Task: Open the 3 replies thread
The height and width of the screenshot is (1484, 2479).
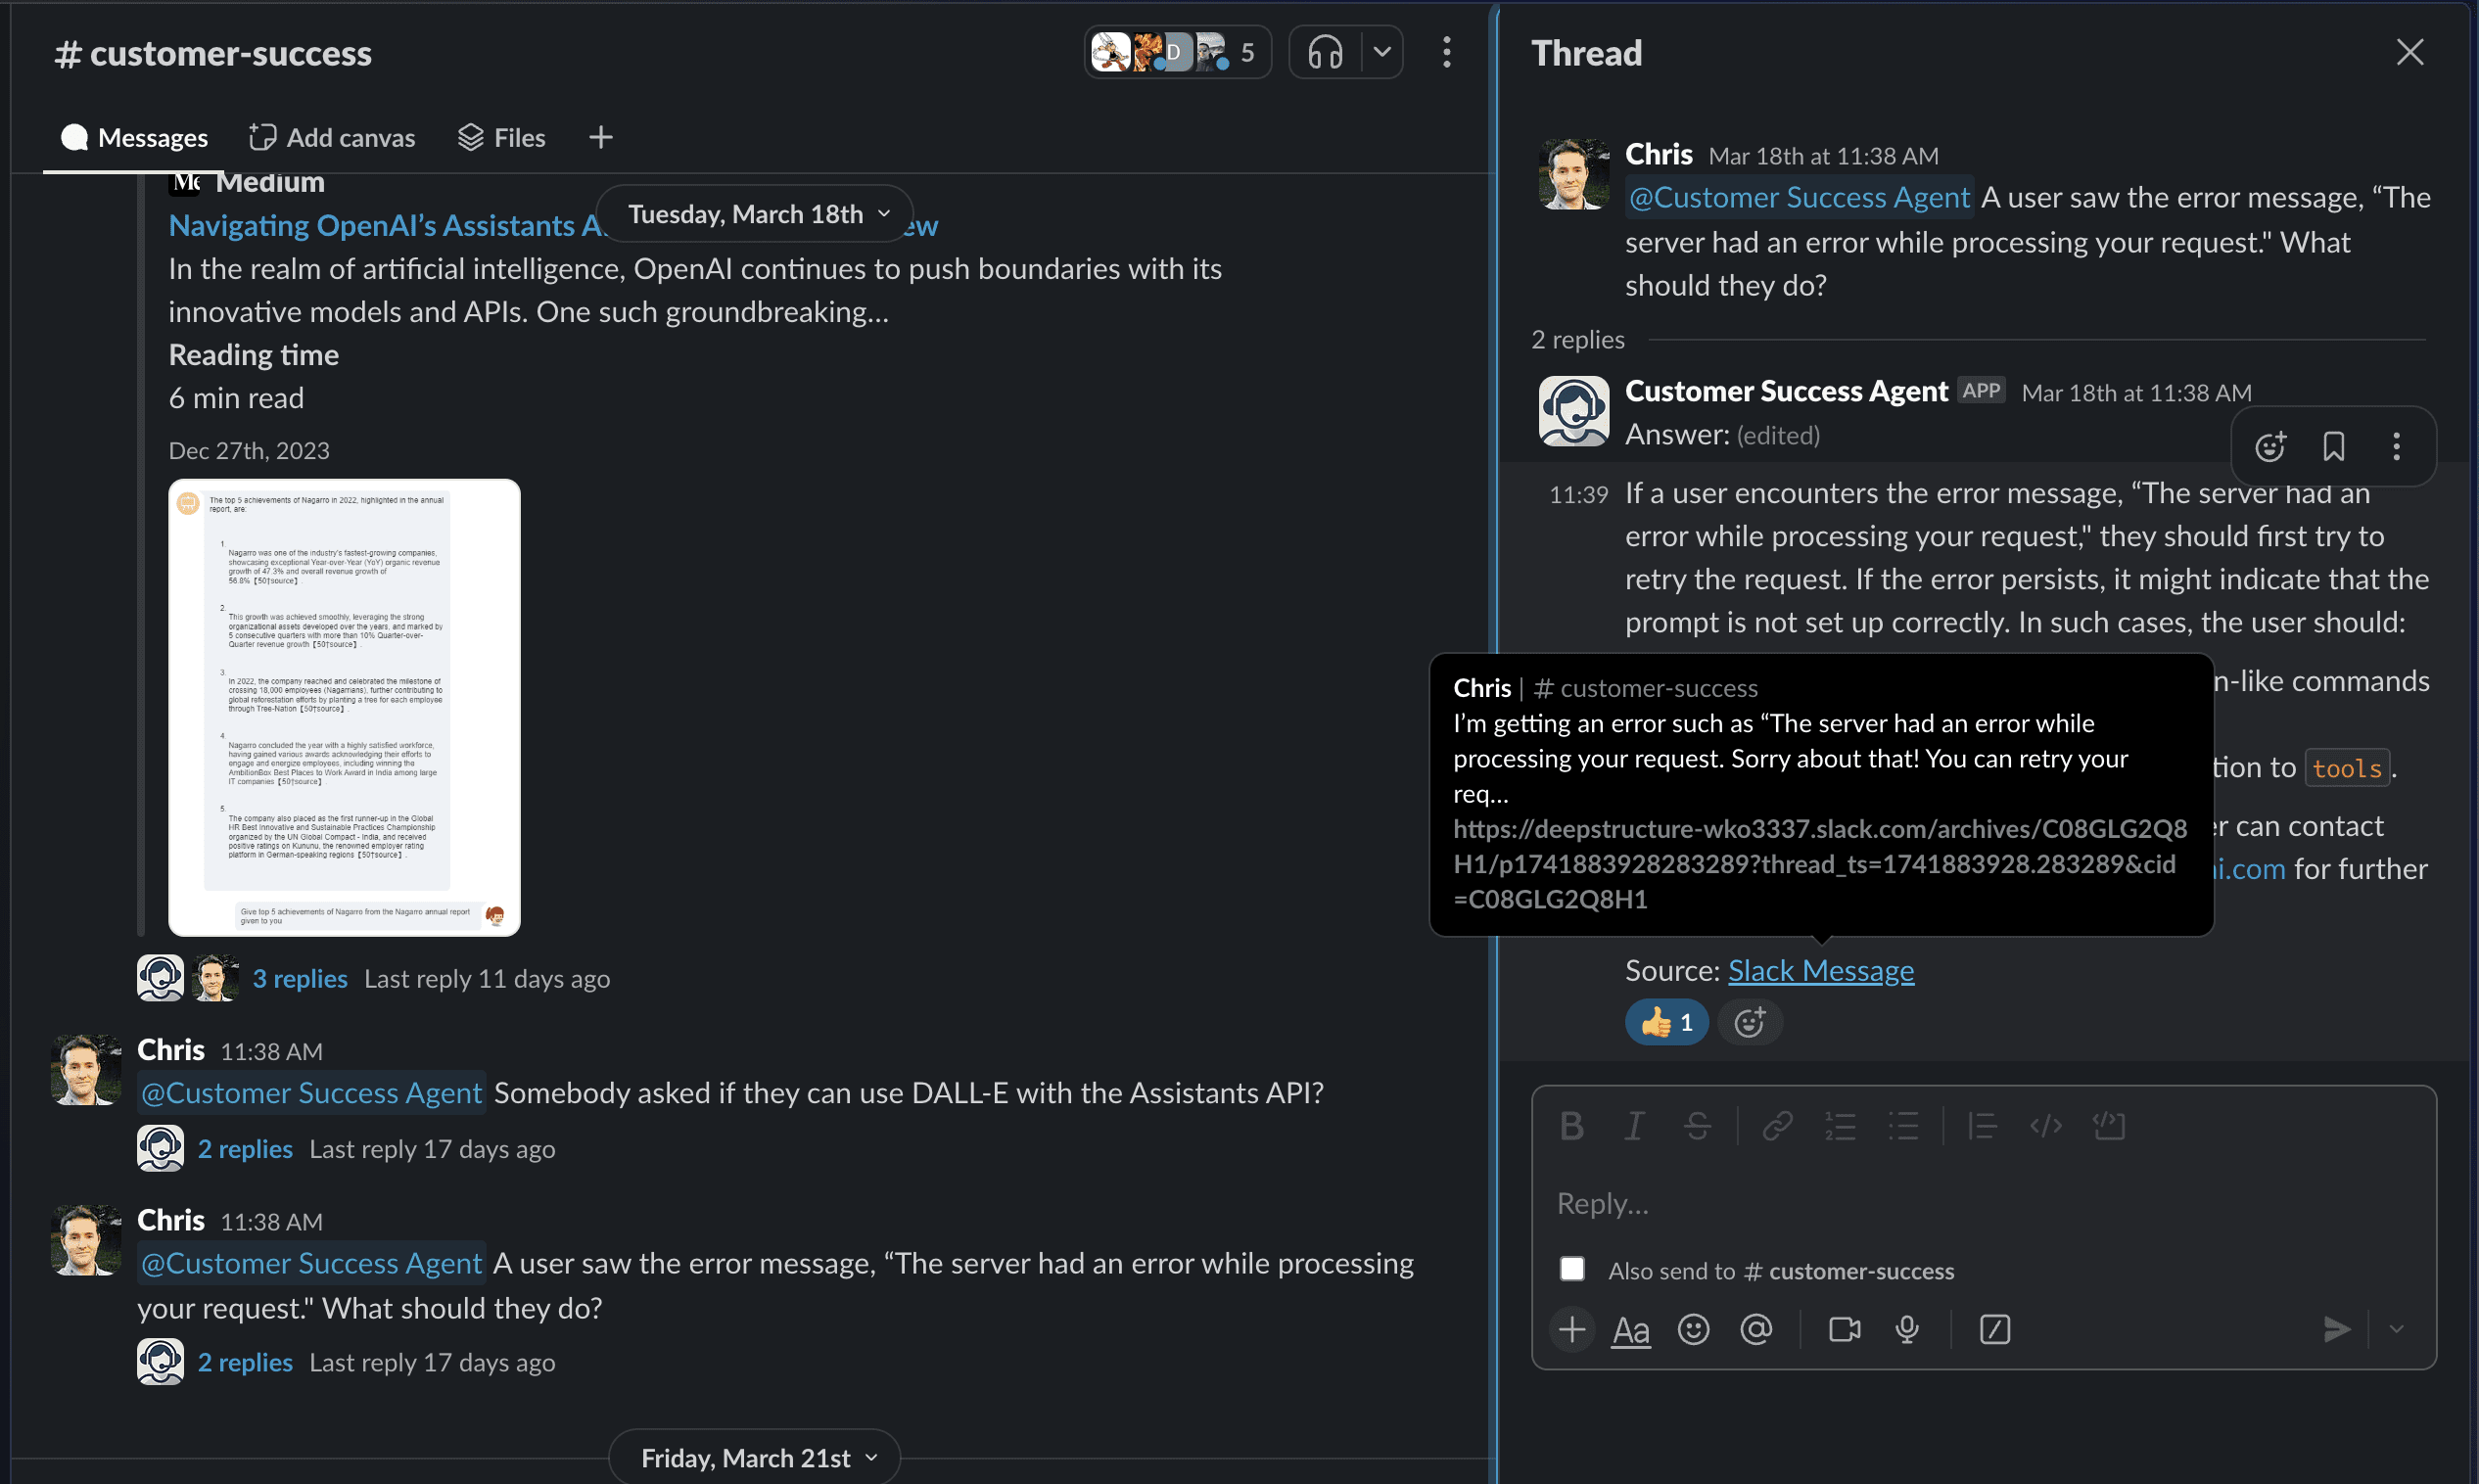Action: tap(300, 979)
